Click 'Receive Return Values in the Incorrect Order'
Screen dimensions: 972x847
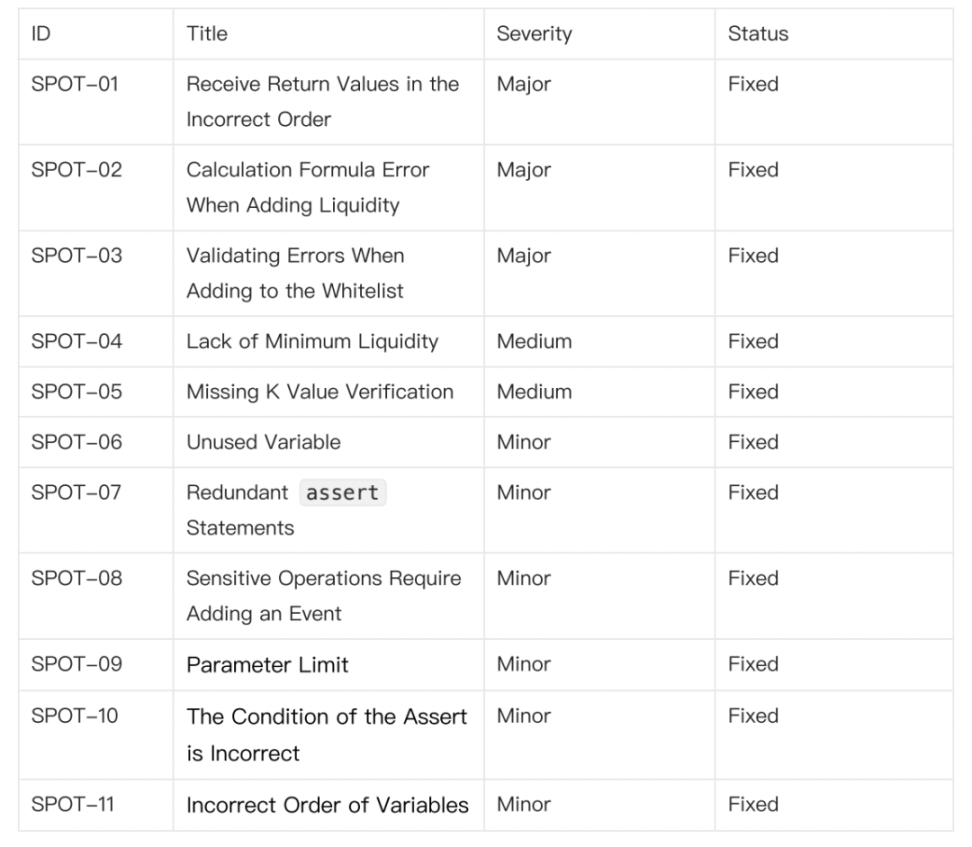322,101
